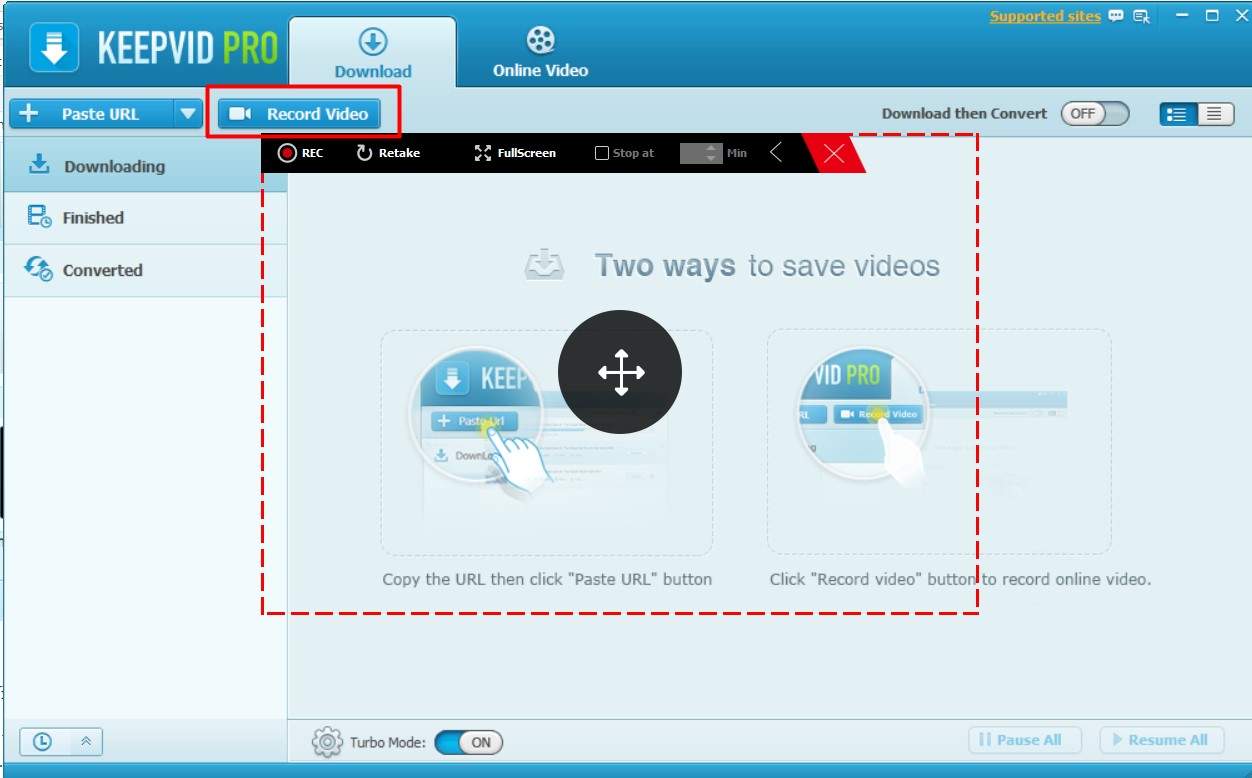Select the compact list view icon
Image resolution: width=1252 pixels, height=778 pixels.
click(x=1214, y=114)
